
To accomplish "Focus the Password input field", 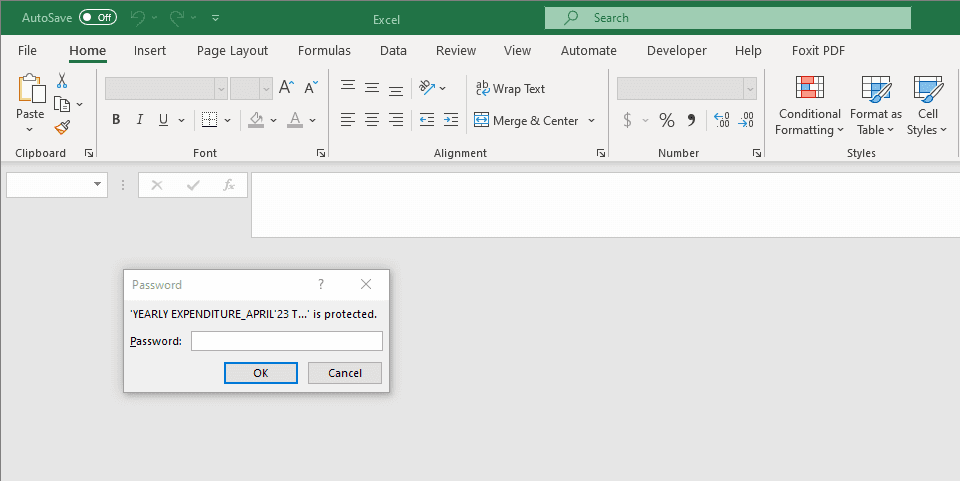I will pos(286,341).
